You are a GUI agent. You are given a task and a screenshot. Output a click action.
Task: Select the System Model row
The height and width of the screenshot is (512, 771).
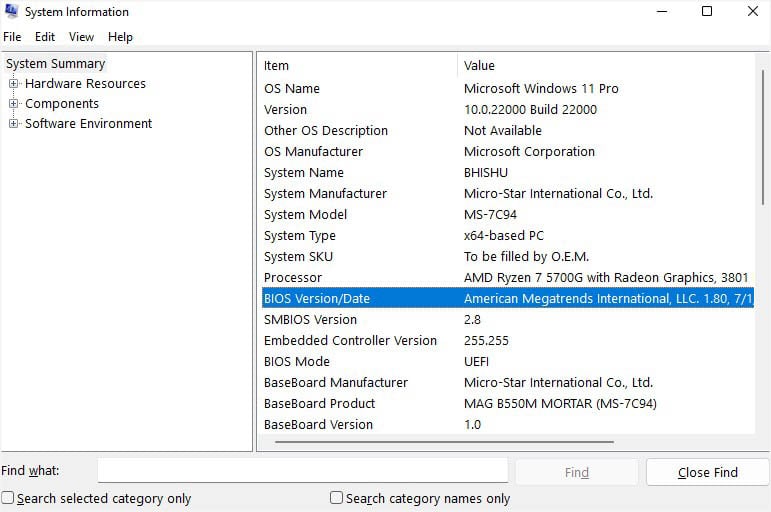point(508,214)
